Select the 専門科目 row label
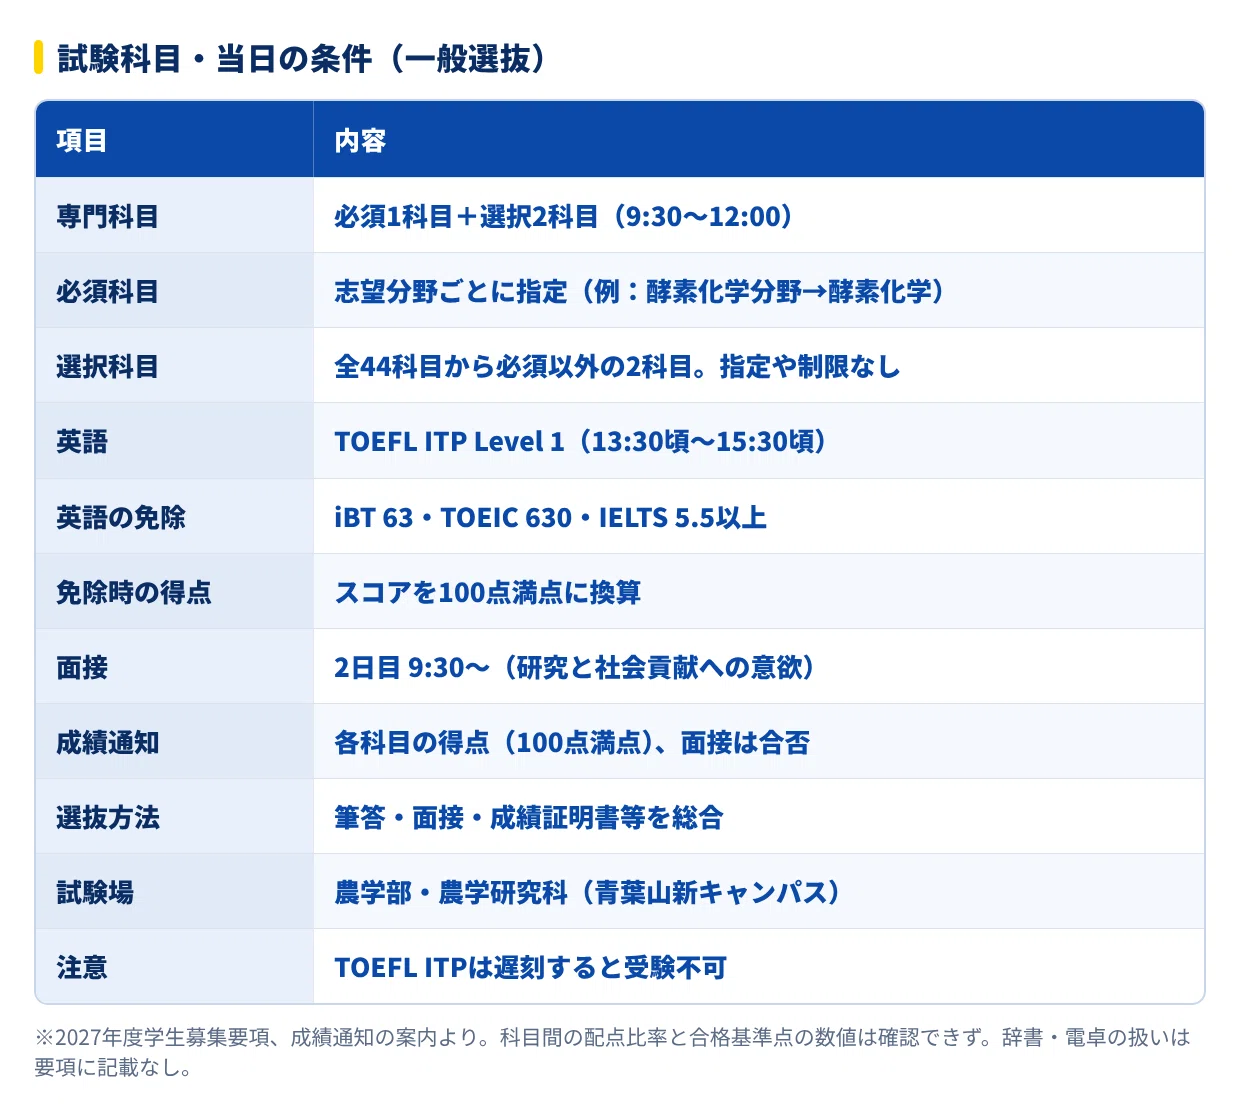1240x1112 pixels. tap(108, 216)
